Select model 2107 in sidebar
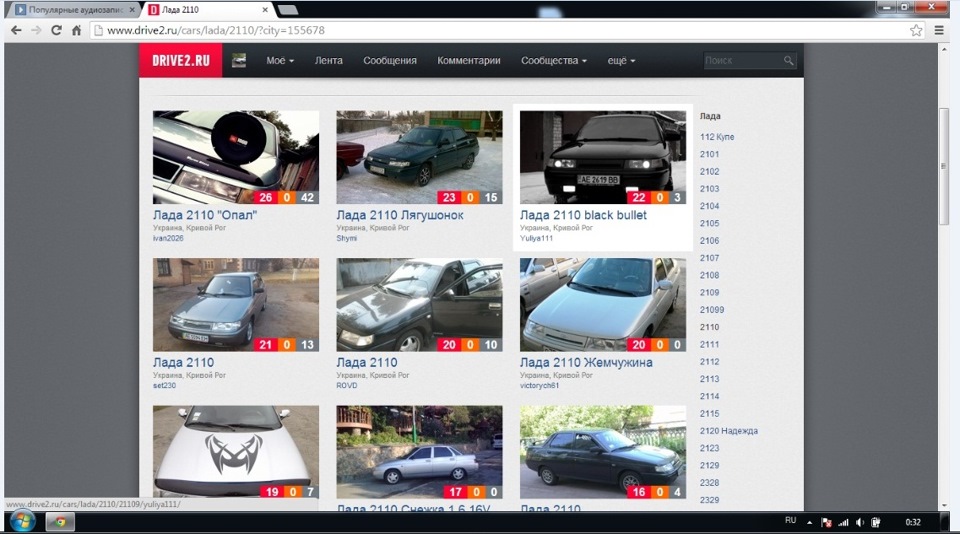This screenshot has width=960, height=534. pyautogui.click(x=710, y=258)
